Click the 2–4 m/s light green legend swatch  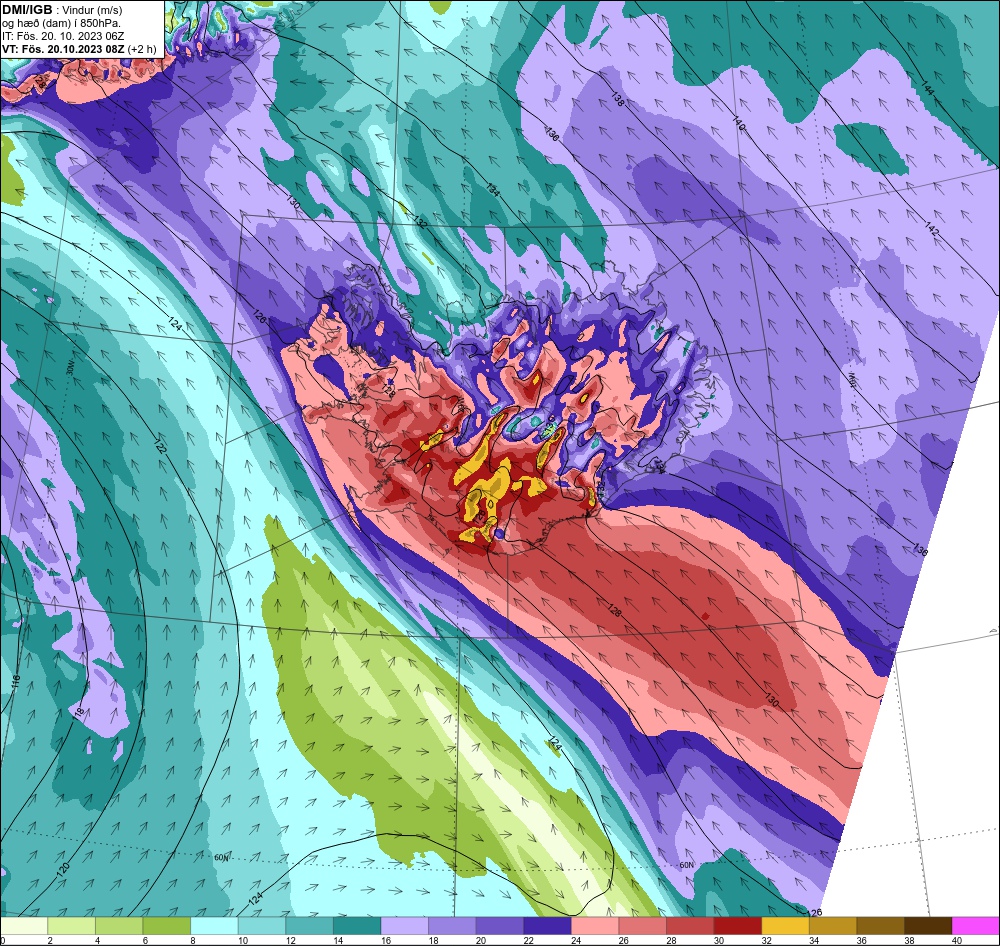[x=71, y=926]
